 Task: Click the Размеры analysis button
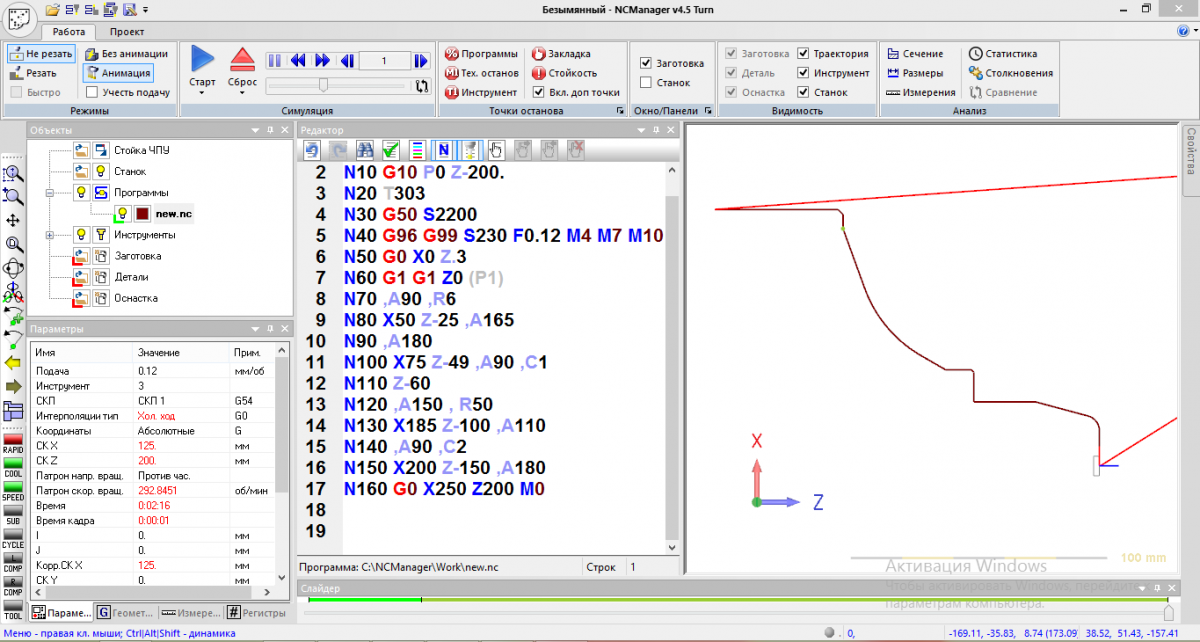913,73
